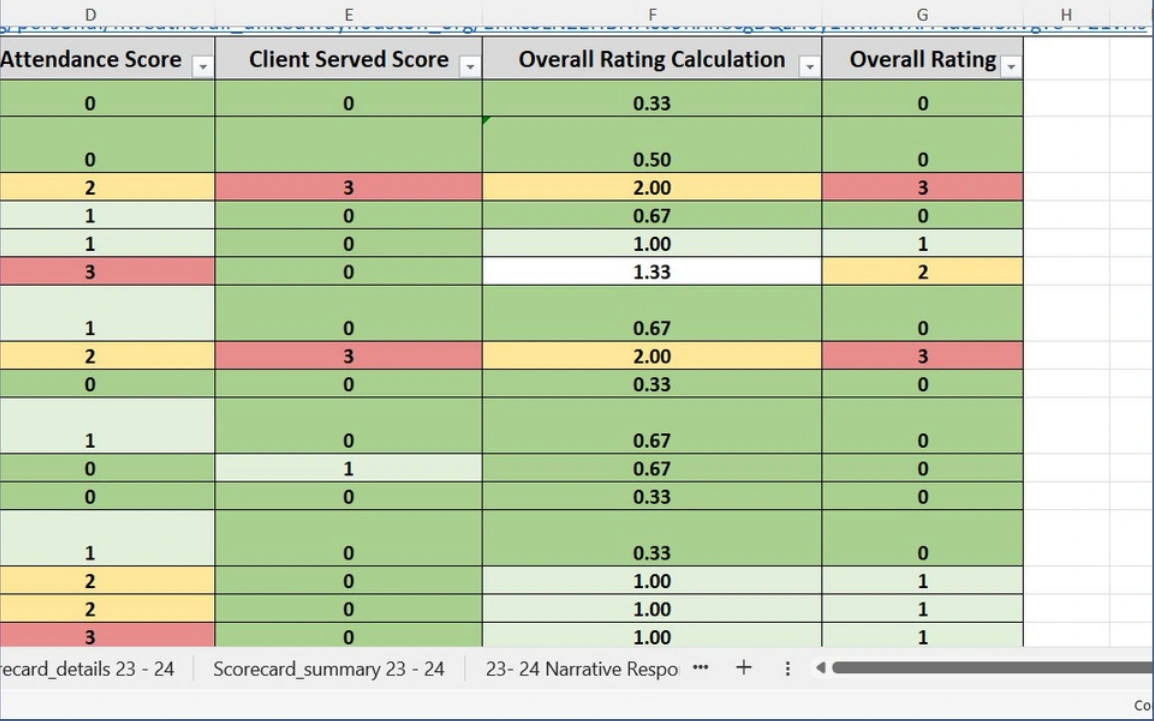
Task: Add a new sheet with the plus icon
Action: 743,668
